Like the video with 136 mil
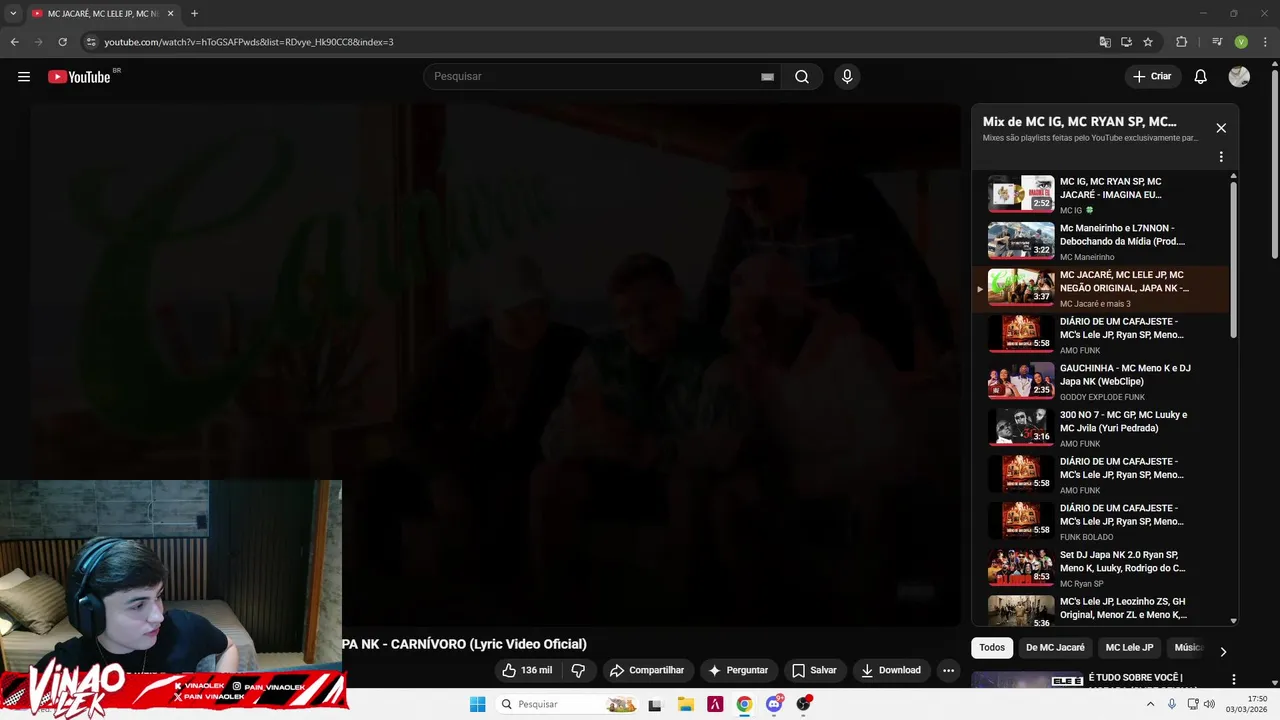The image size is (1280, 720). point(527,670)
